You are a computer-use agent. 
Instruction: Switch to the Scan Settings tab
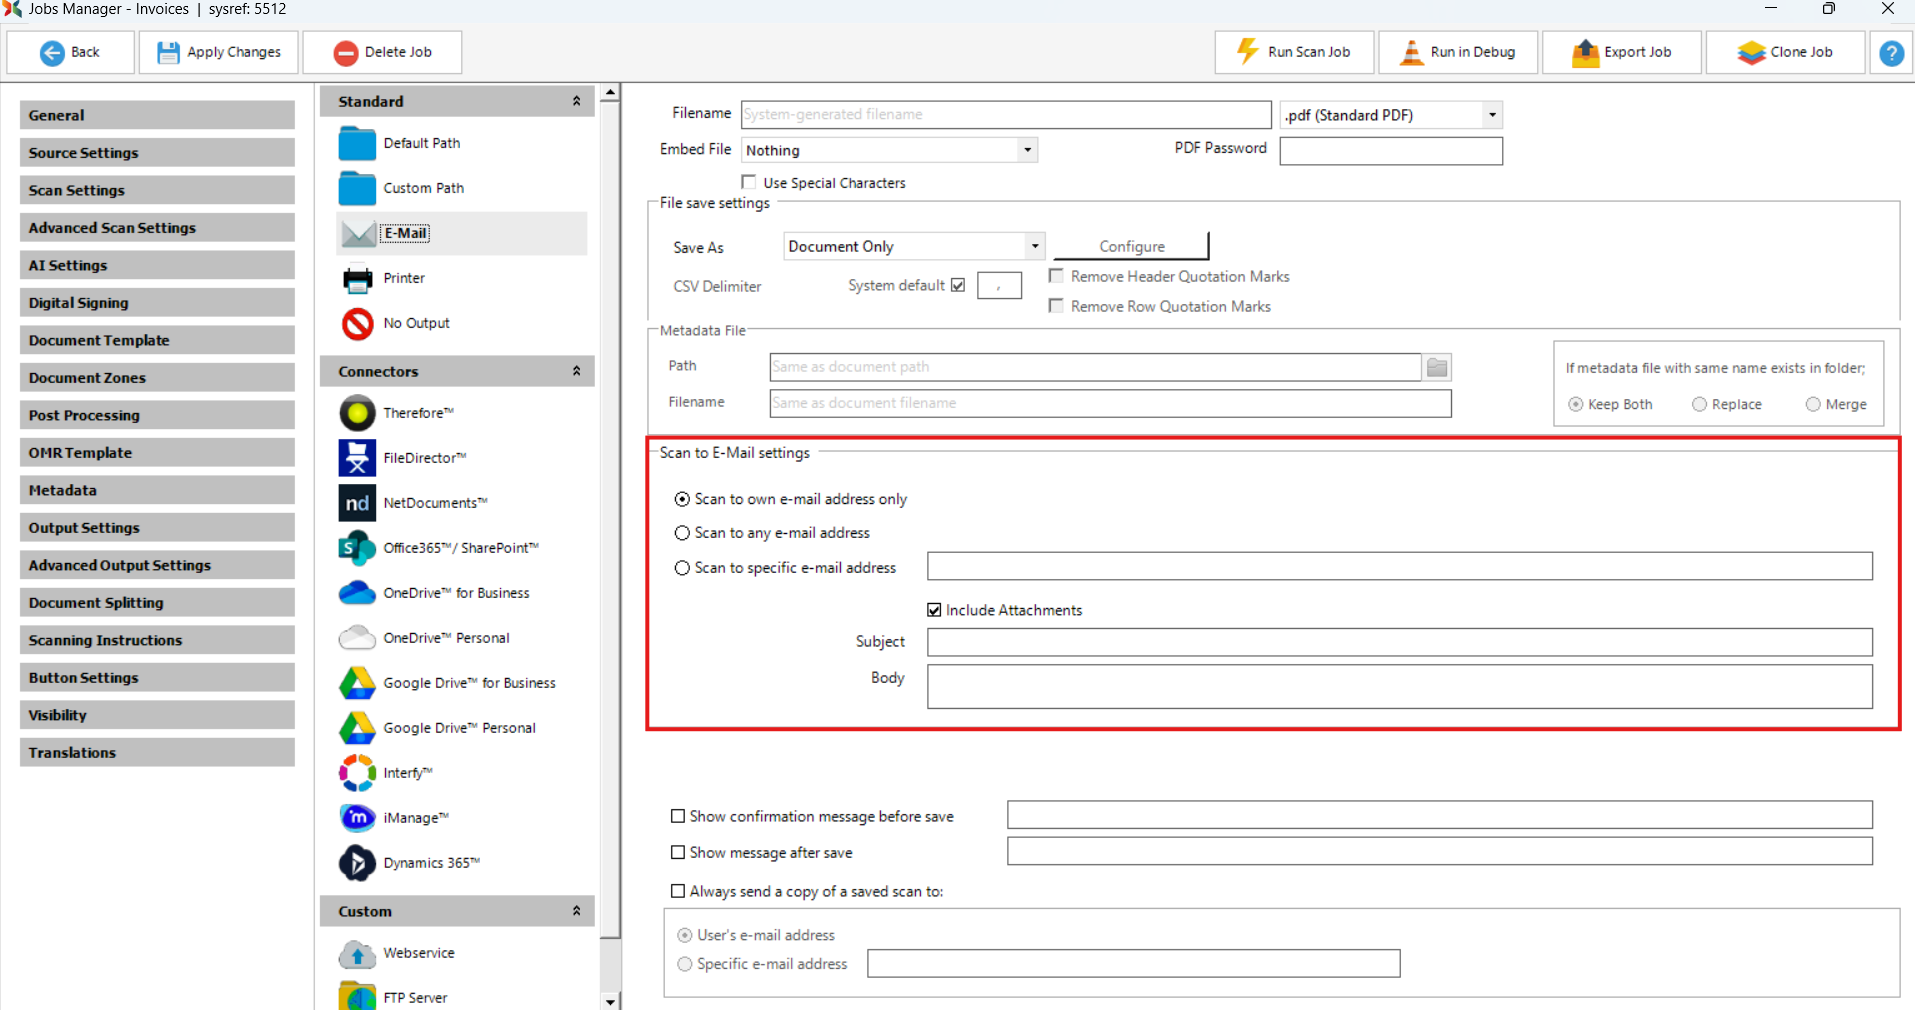(157, 190)
